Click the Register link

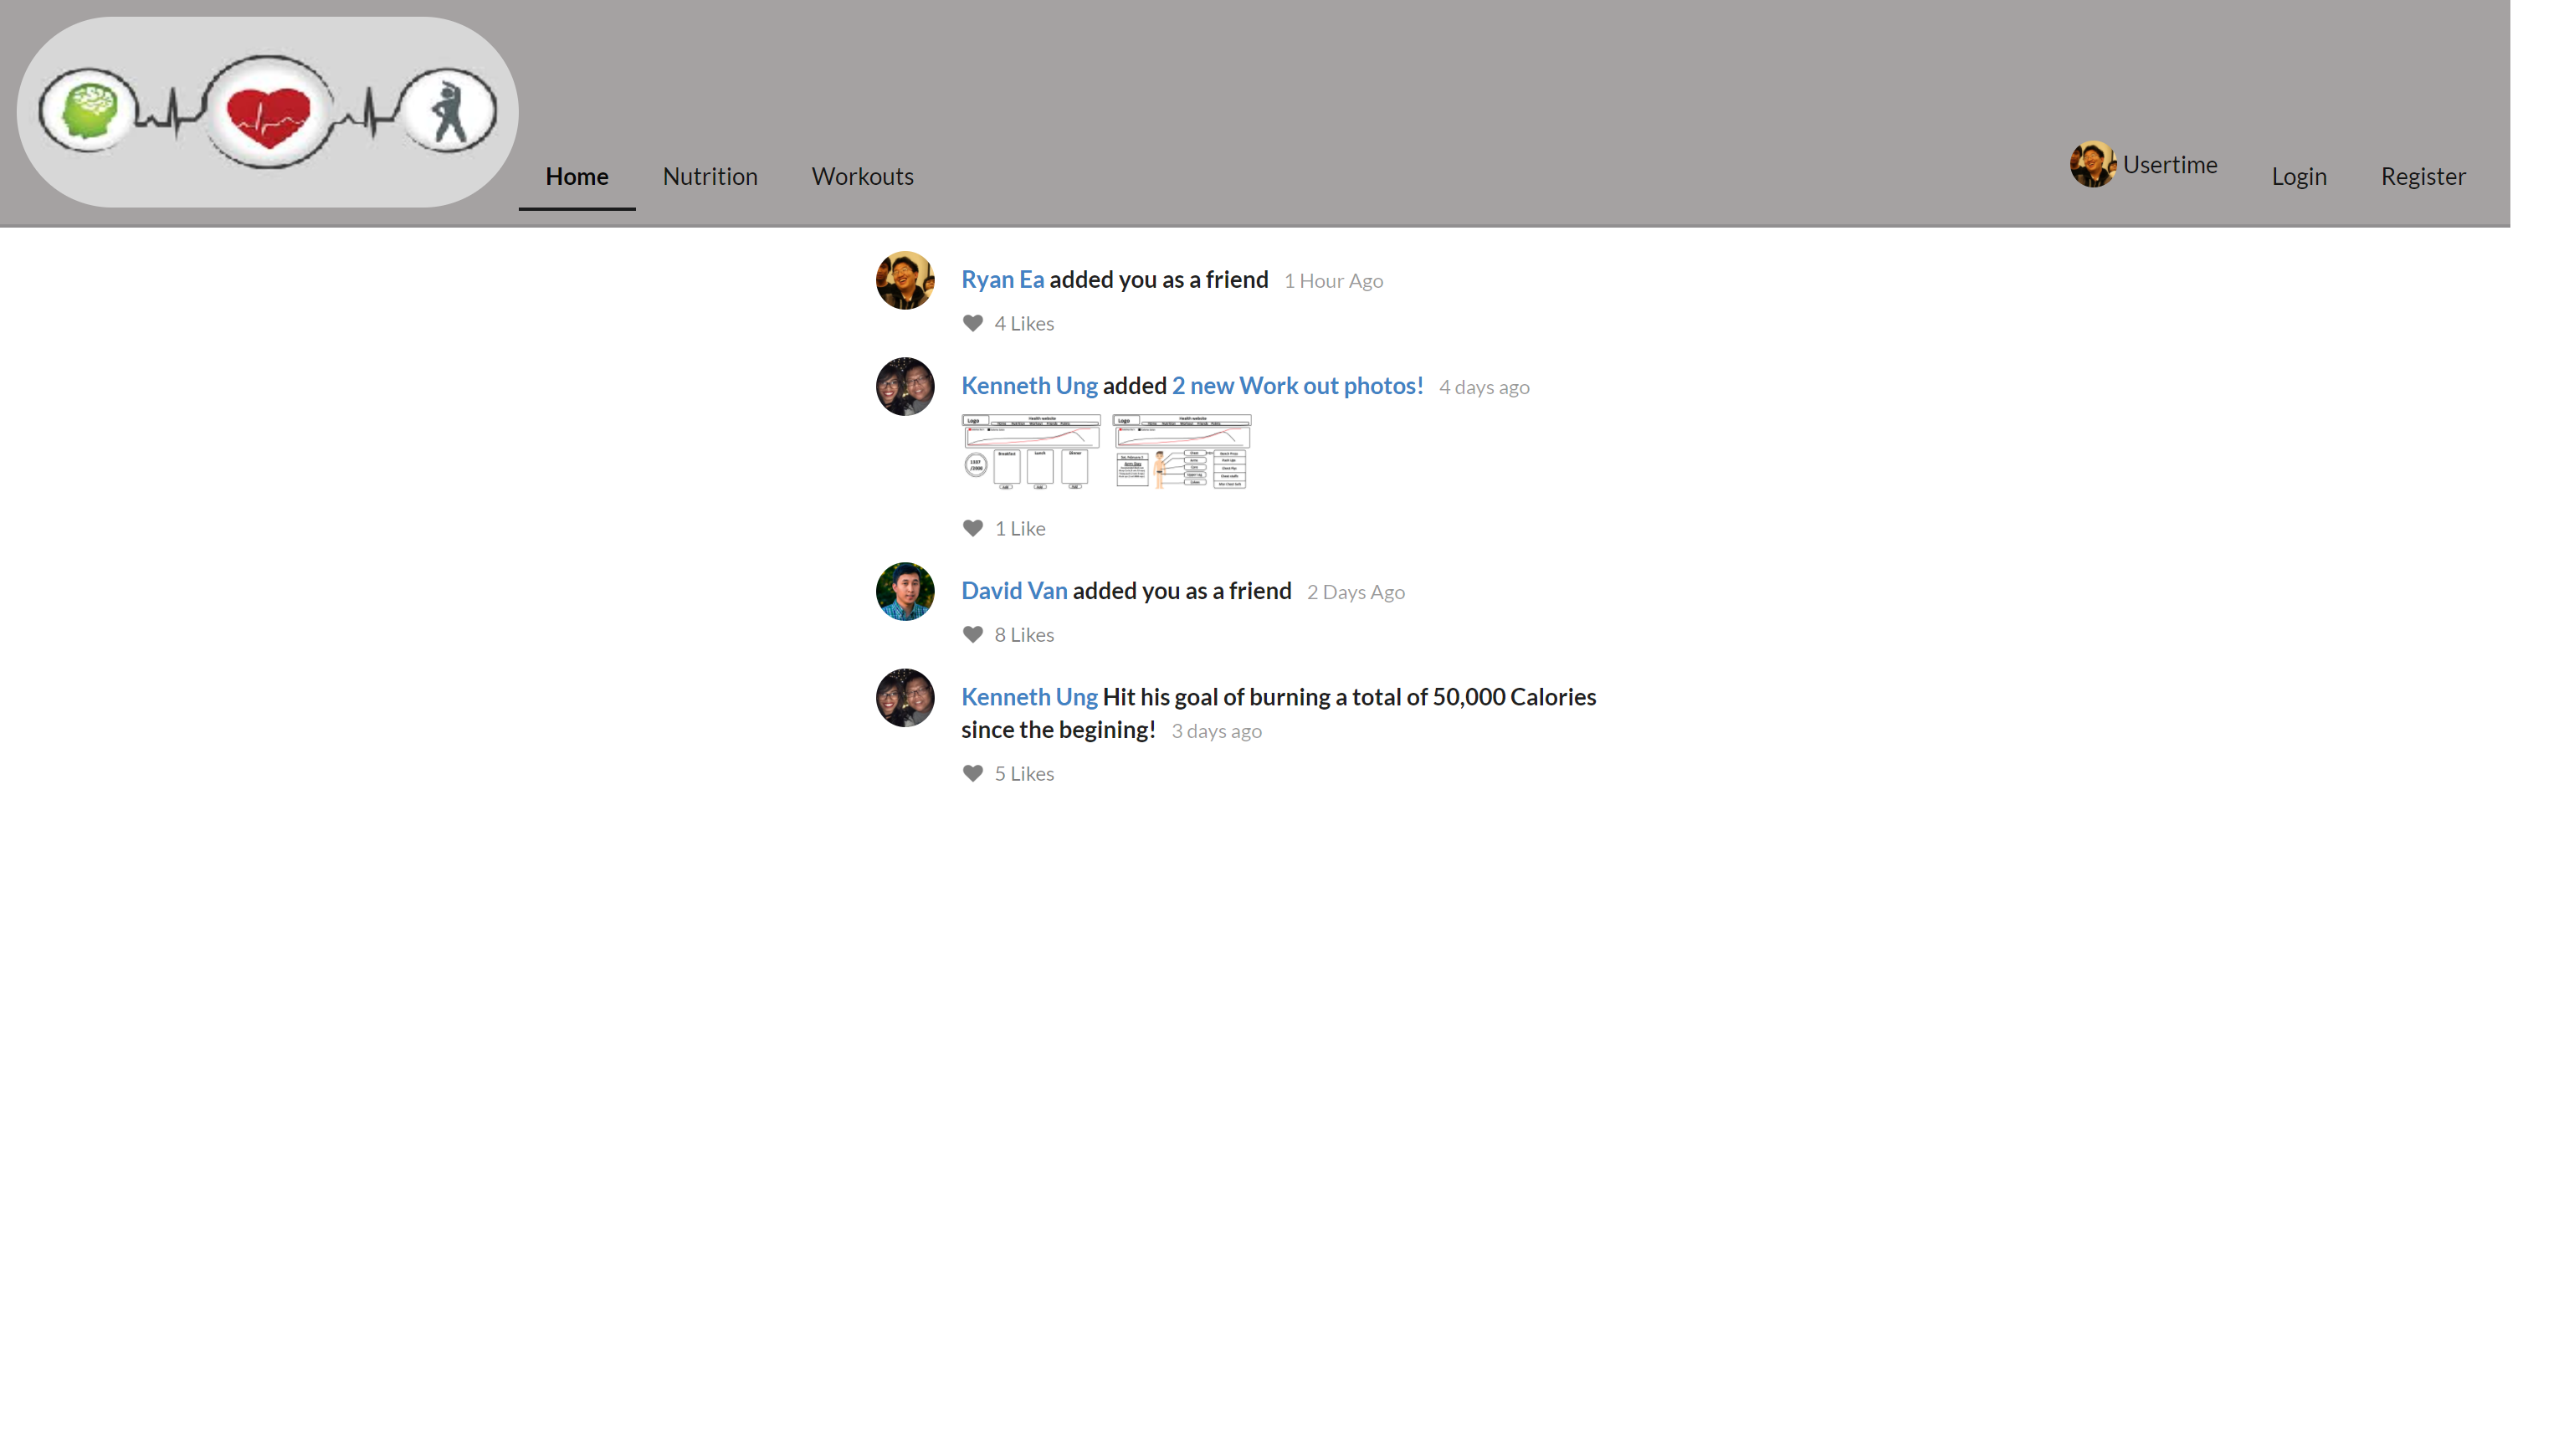[2422, 176]
